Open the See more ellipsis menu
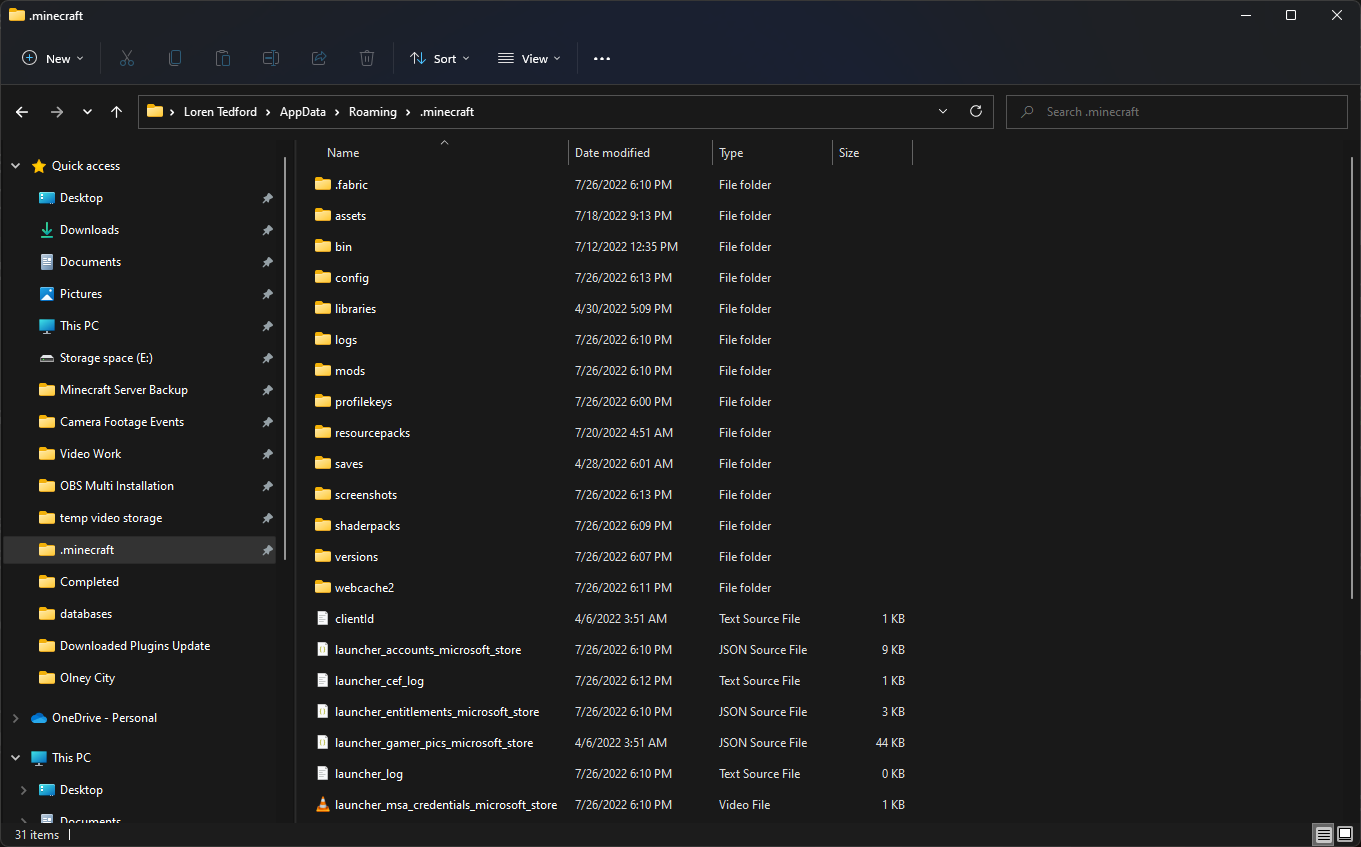The width and height of the screenshot is (1361, 847). (x=602, y=59)
